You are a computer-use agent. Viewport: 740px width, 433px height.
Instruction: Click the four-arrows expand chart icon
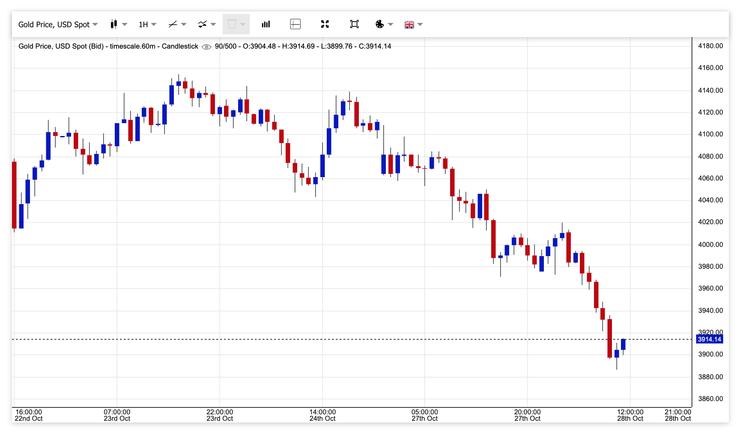pos(325,23)
